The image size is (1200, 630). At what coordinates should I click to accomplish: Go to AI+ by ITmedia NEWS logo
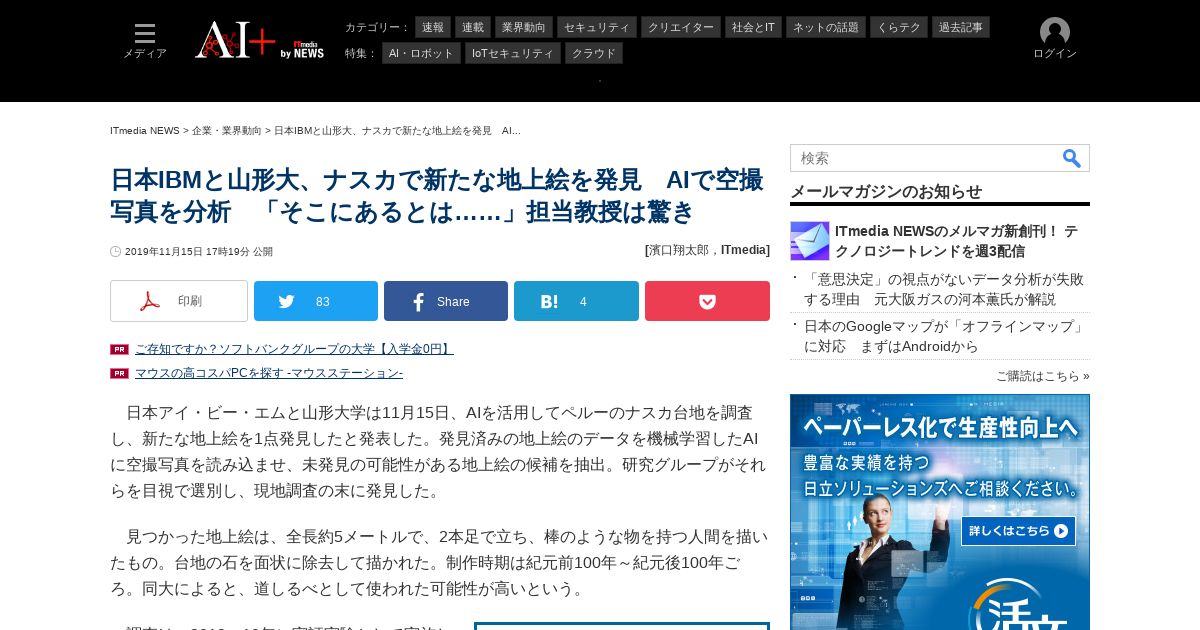[259, 40]
